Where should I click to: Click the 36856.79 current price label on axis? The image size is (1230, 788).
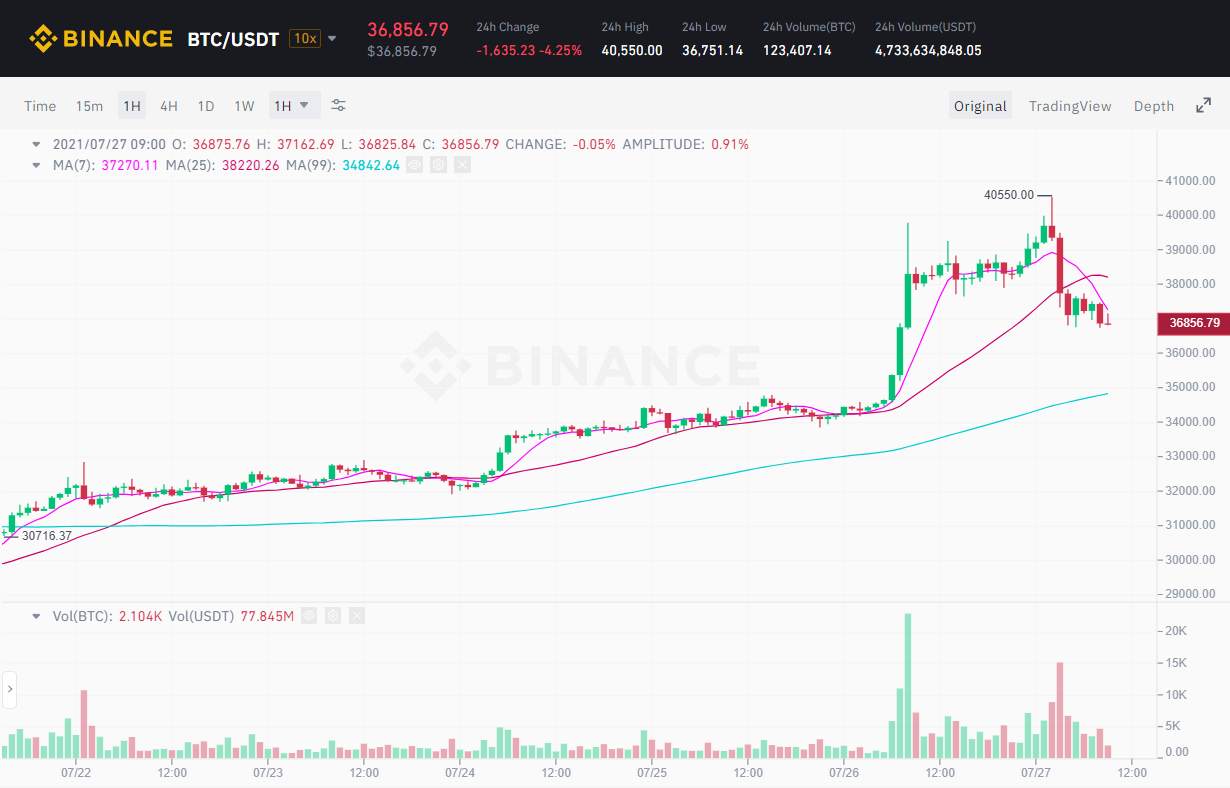click(x=1193, y=323)
